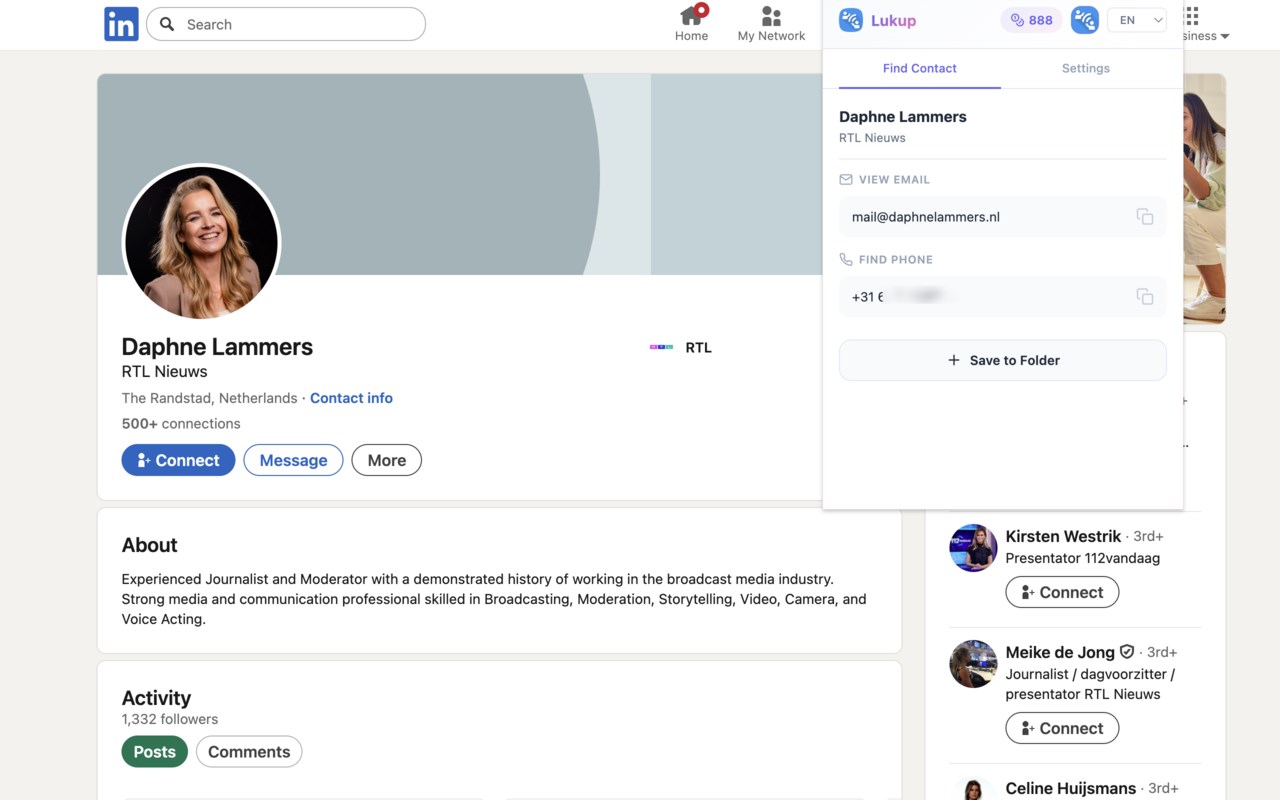
Task: Click the About section heading
Action: 150,545
